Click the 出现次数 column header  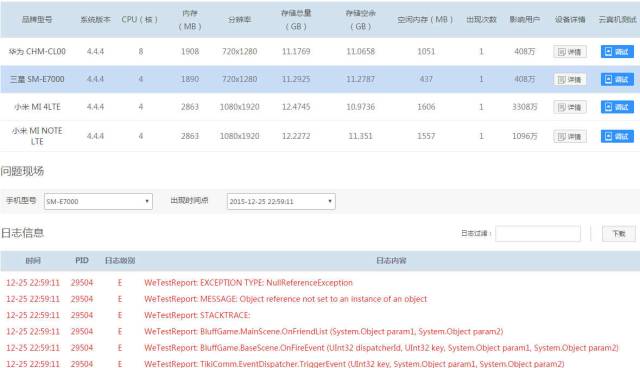[481, 19]
